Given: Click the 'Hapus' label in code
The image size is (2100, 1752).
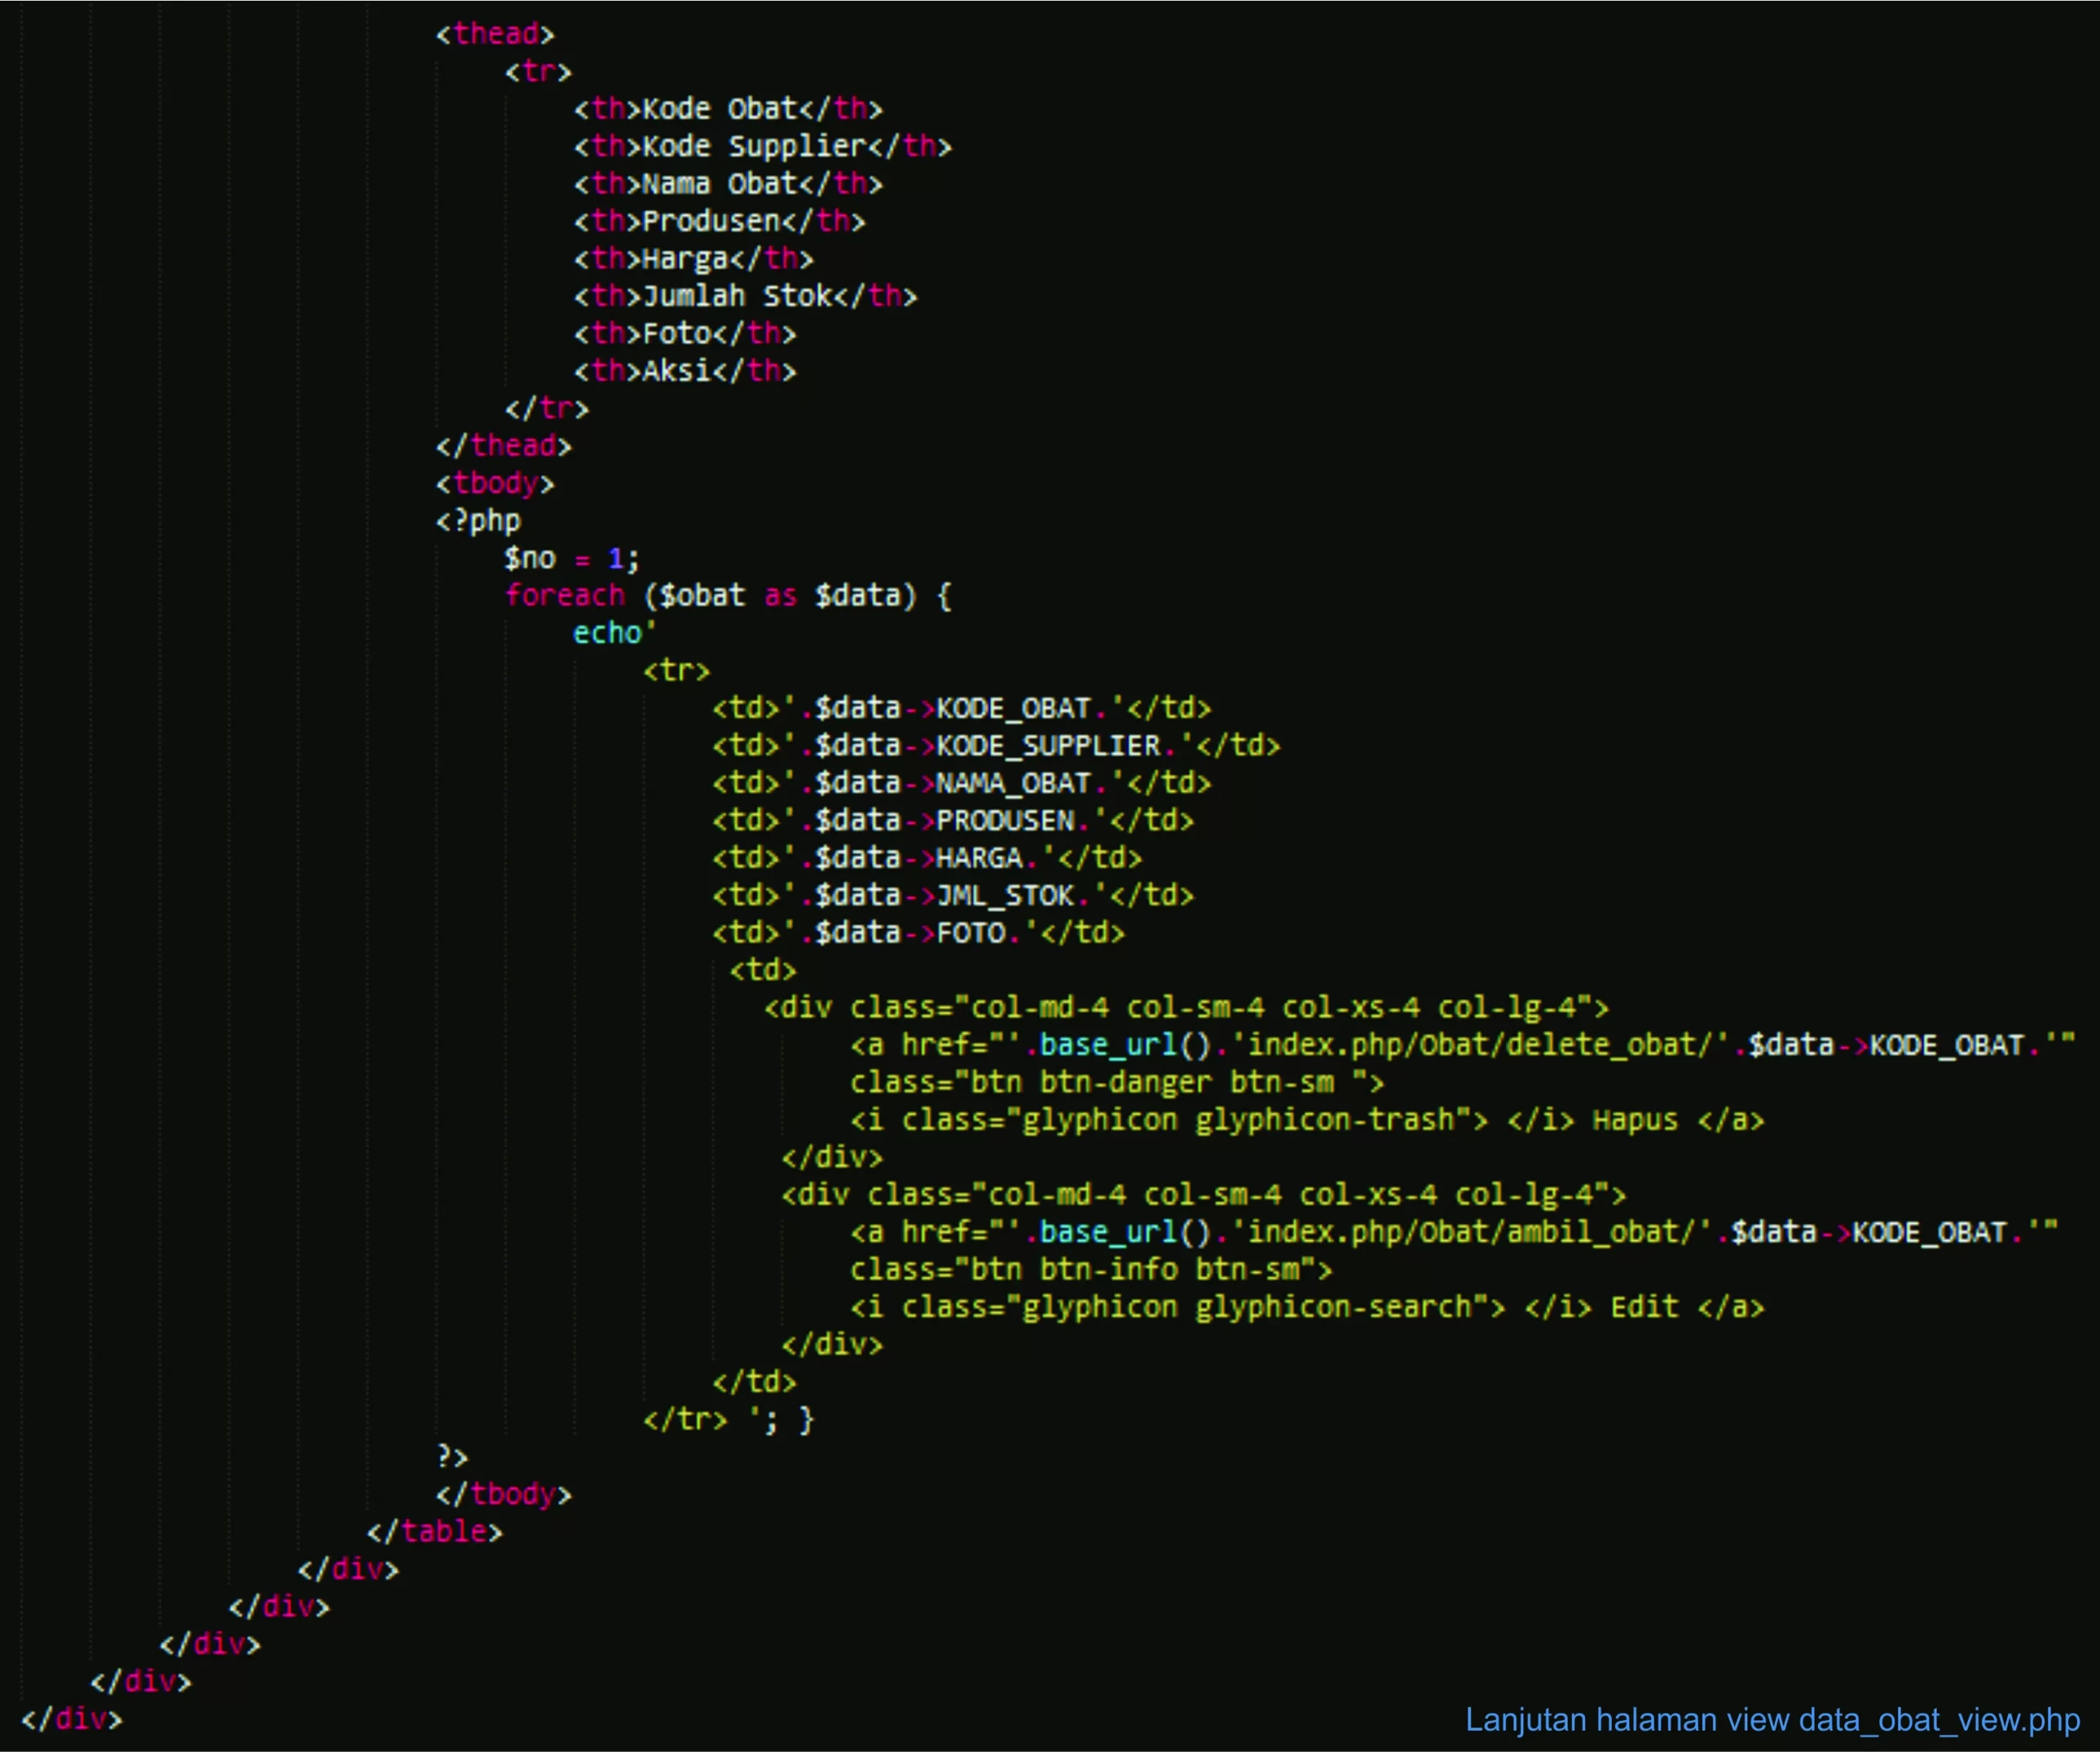Looking at the screenshot, I should pyautogui.click(x=1634, y=1120).
